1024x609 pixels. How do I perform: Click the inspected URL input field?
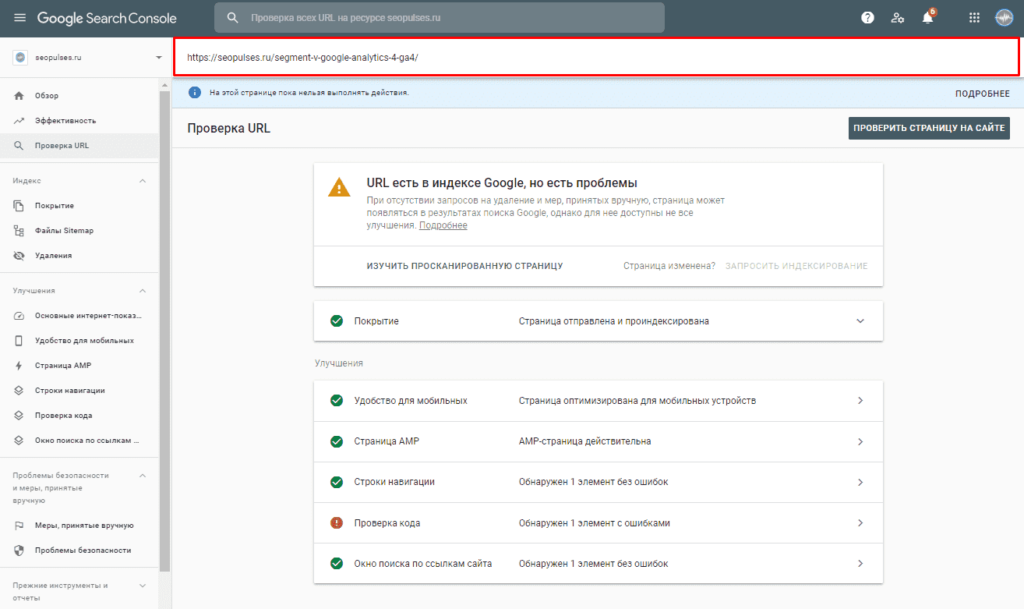(596, 57)
